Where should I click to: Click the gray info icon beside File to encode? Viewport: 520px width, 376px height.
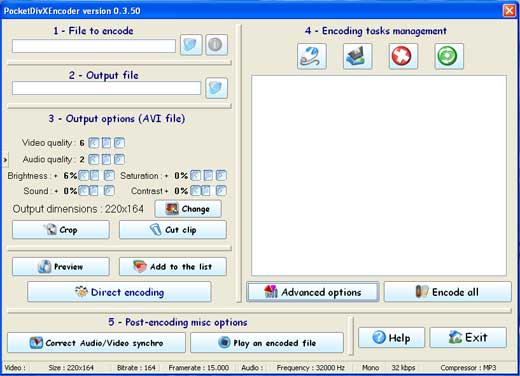216,45
